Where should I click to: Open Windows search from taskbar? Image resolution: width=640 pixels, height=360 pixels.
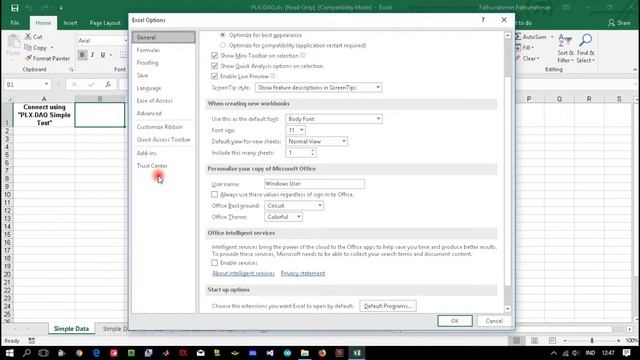point(27,353)
